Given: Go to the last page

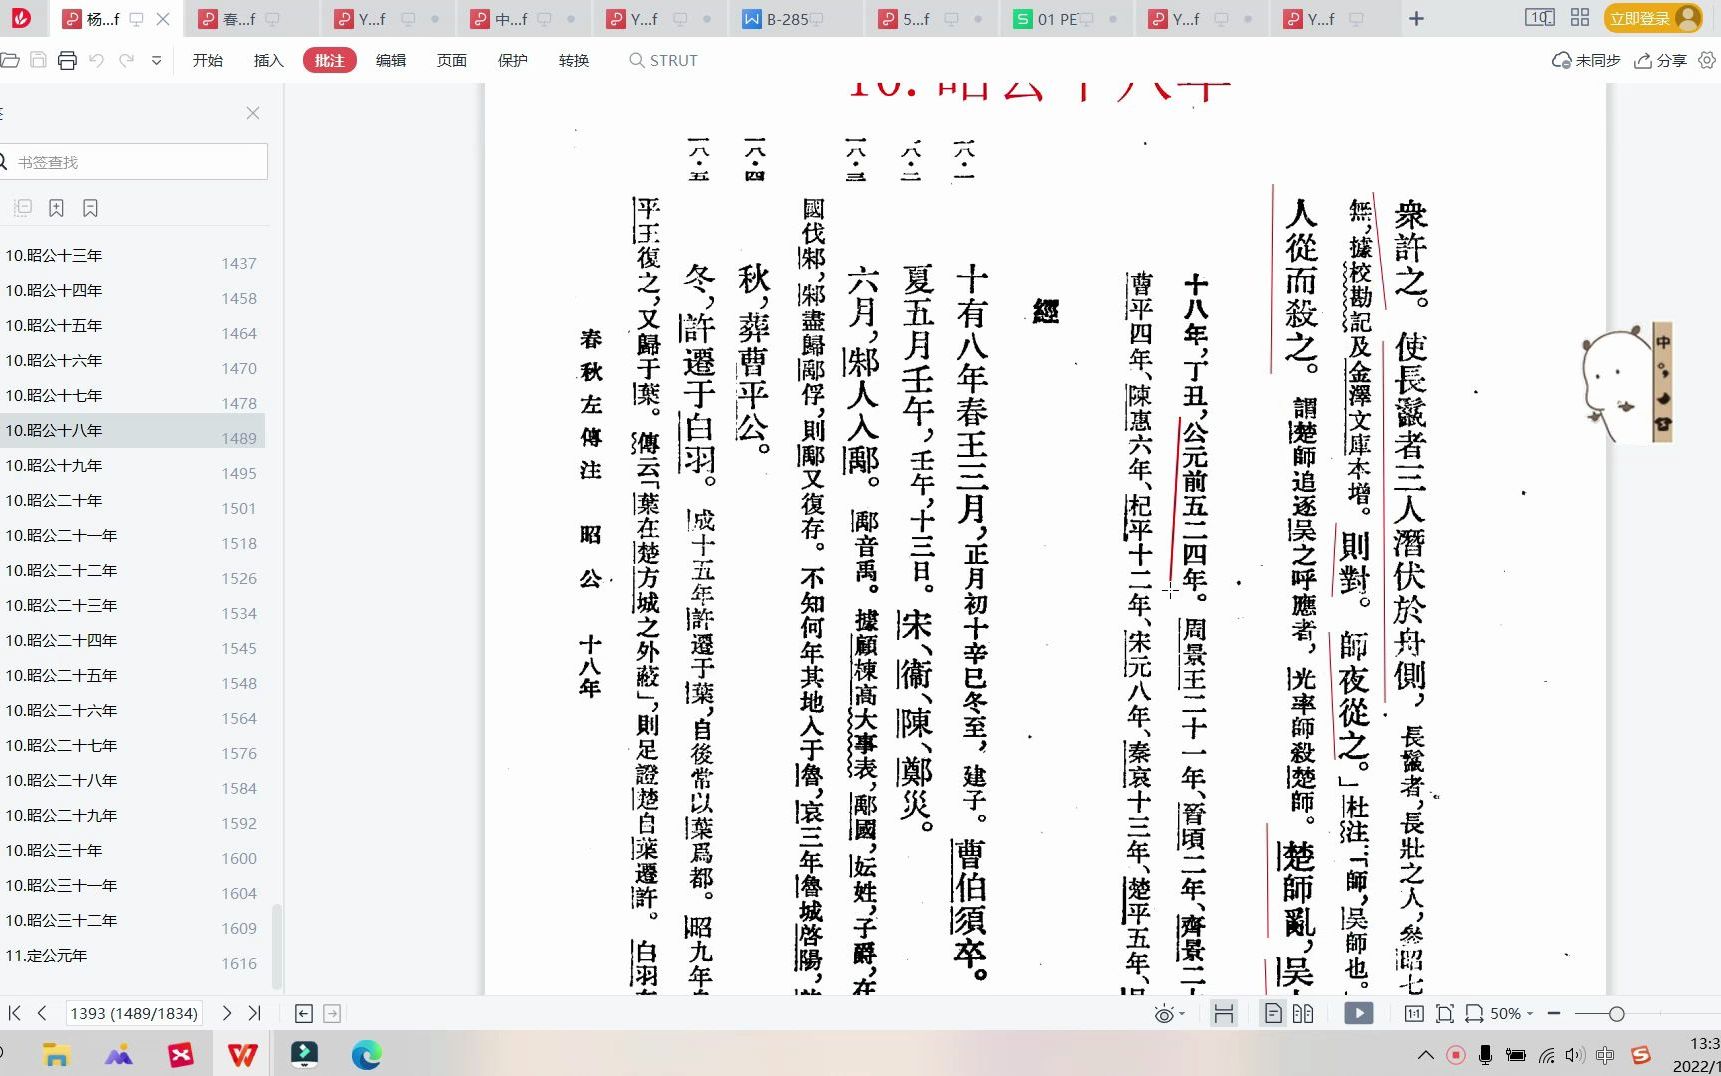Looking at the screenshot, I should click(255, 1013).
